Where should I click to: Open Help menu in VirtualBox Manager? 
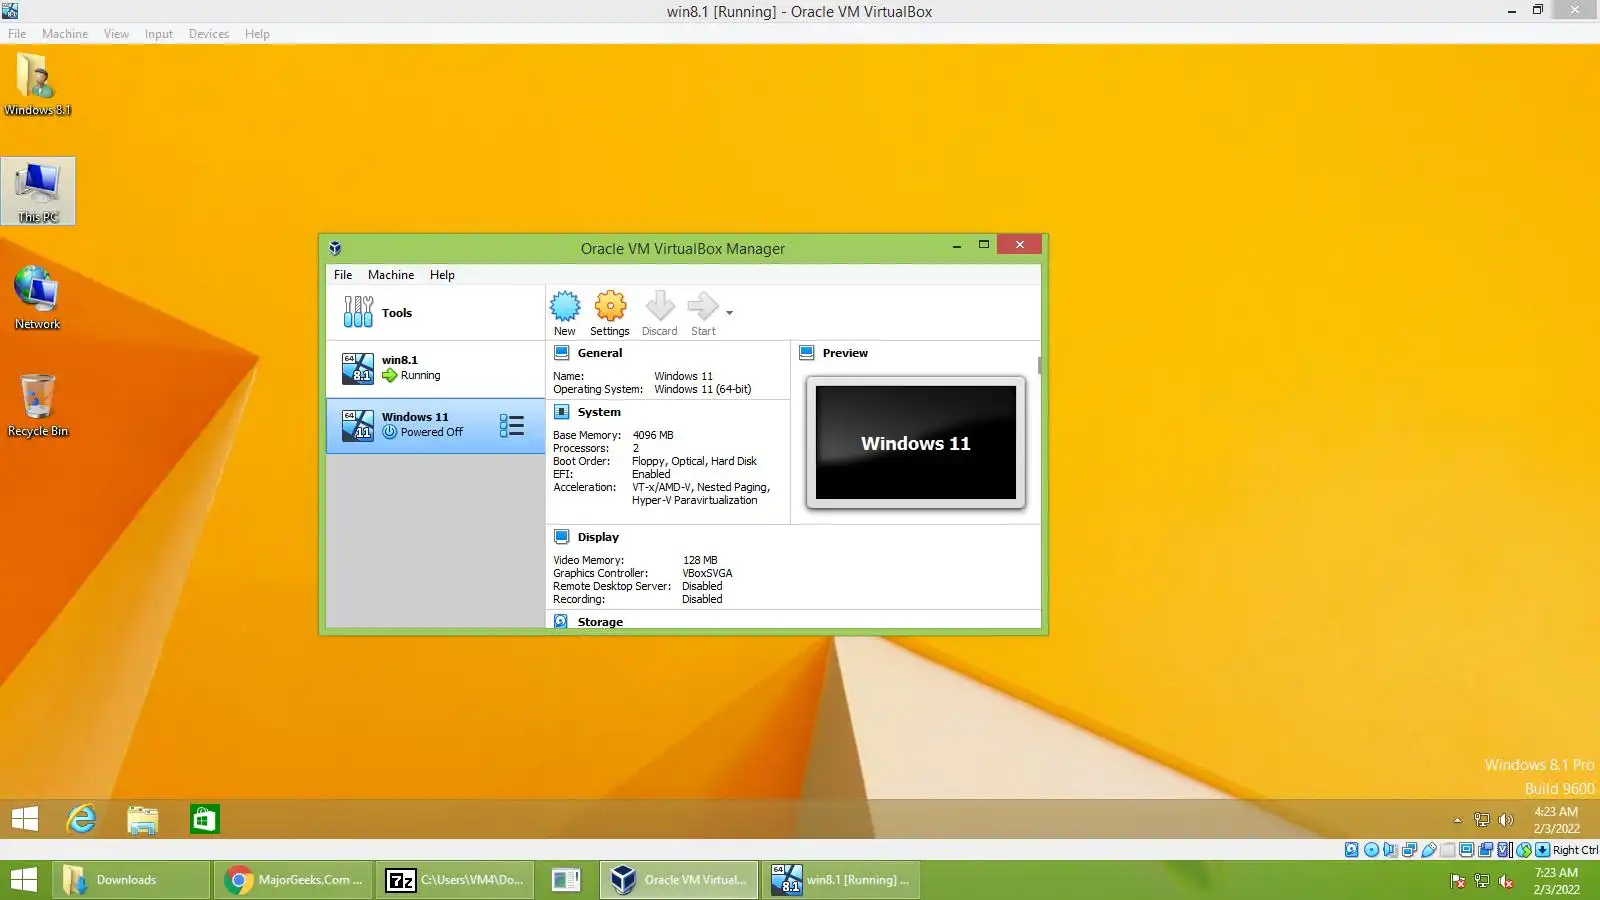click(442, 275)
